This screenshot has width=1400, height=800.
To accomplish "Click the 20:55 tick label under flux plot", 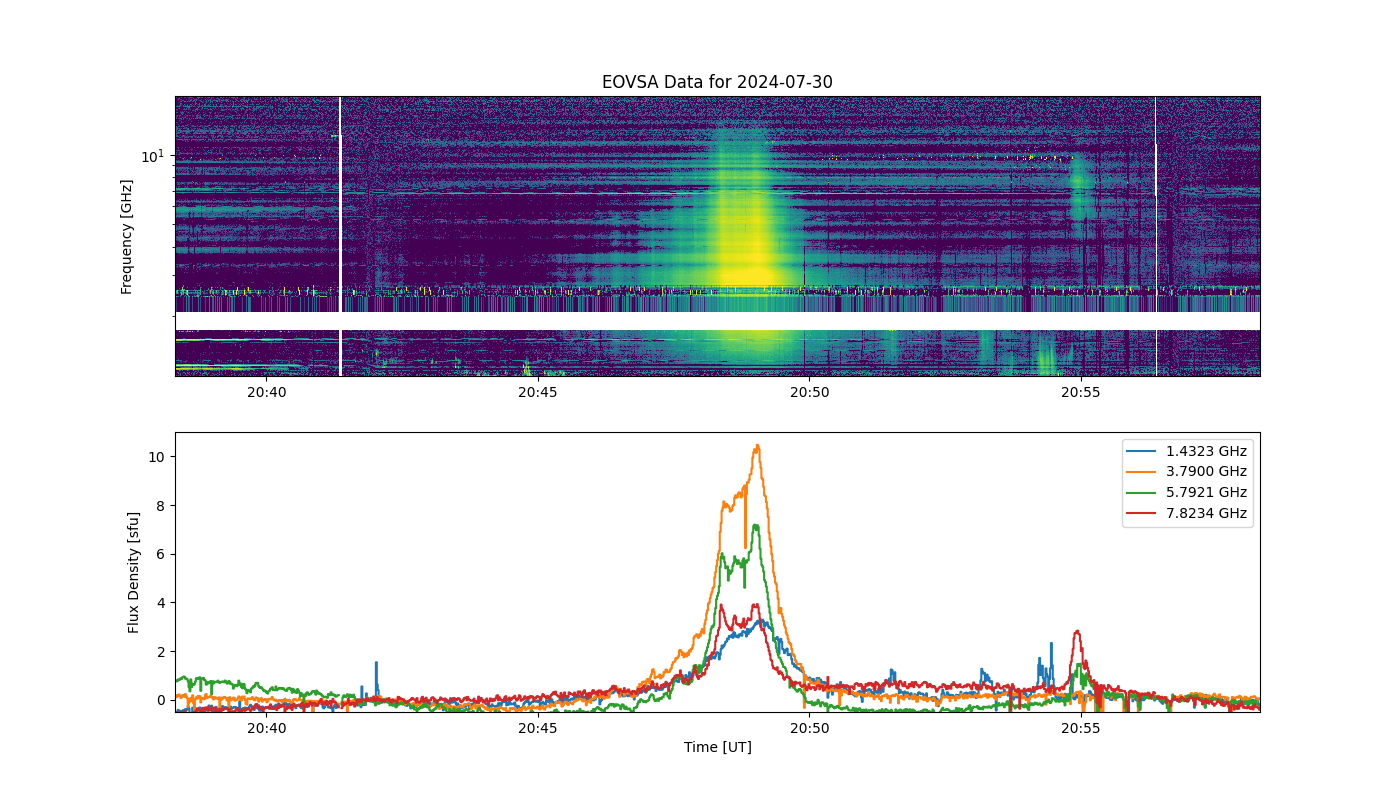I will (1080, 728).
